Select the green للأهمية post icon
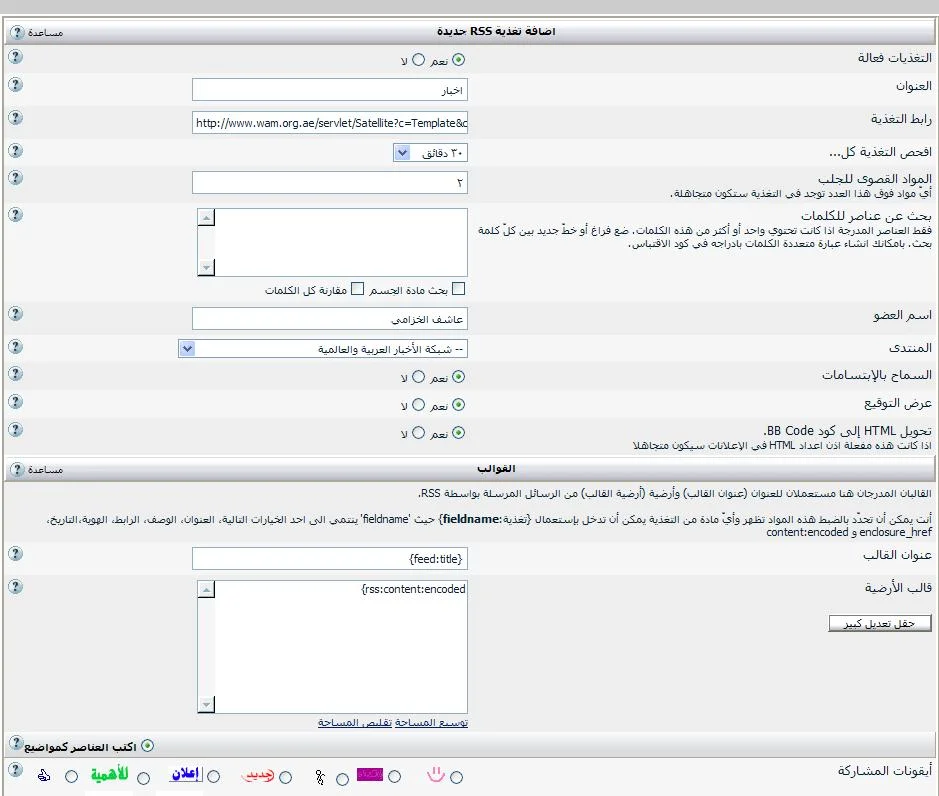939x796 pixels. [x=144, y=777]
